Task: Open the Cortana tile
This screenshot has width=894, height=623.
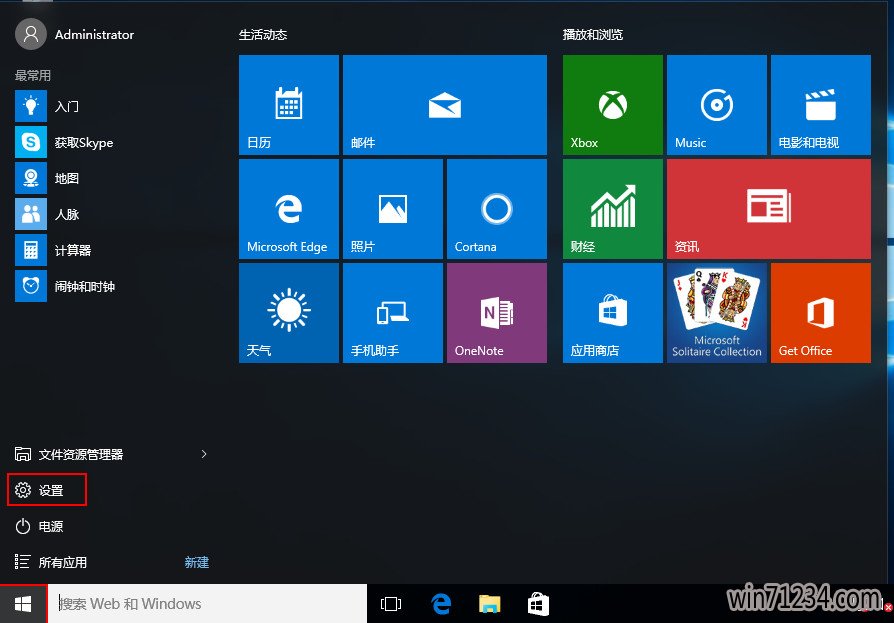Action: pyautogui.click(x=497, y=209)
